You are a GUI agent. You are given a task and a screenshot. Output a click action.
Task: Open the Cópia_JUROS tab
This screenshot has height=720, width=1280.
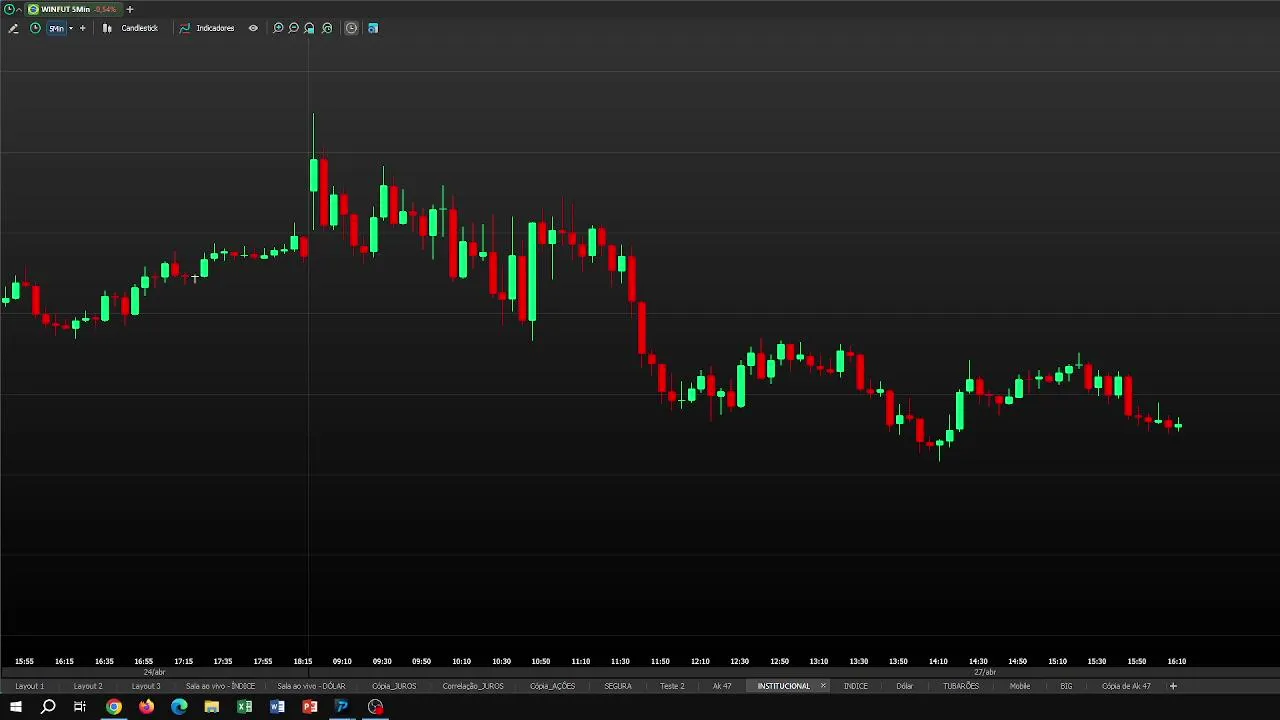[x=394, y=686]
